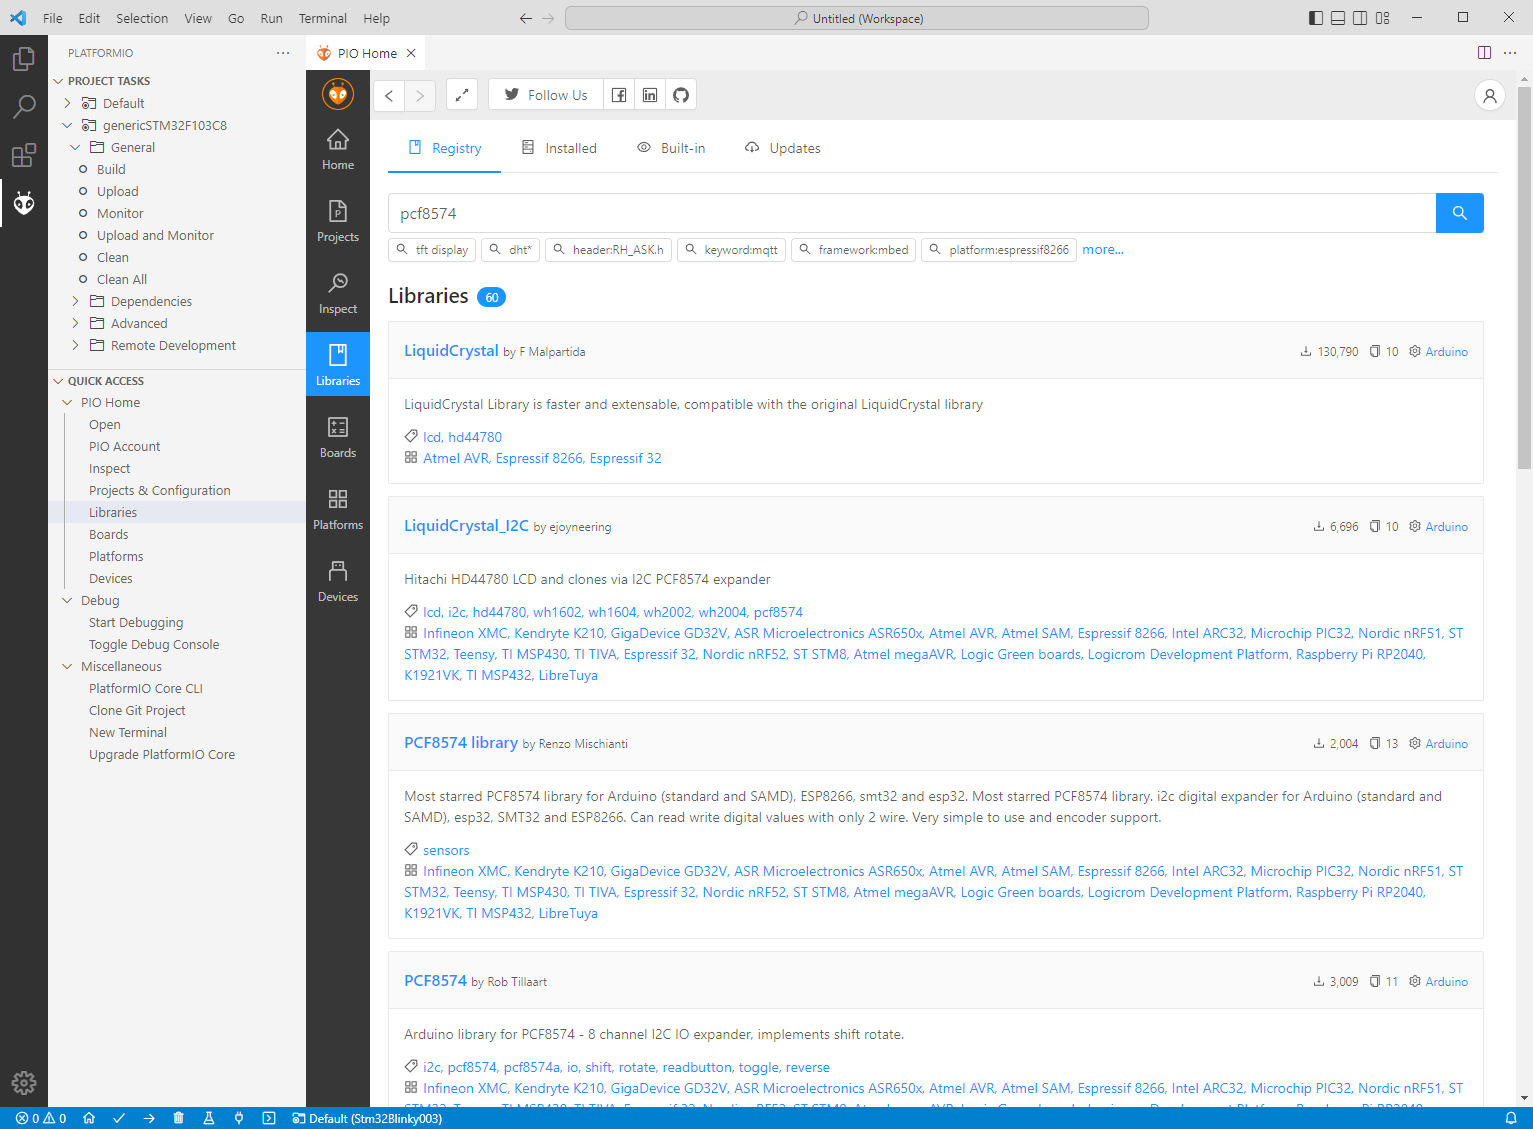Click the 'tft display' search suggestion
1533x1129 pixels.
coord(432,250)
